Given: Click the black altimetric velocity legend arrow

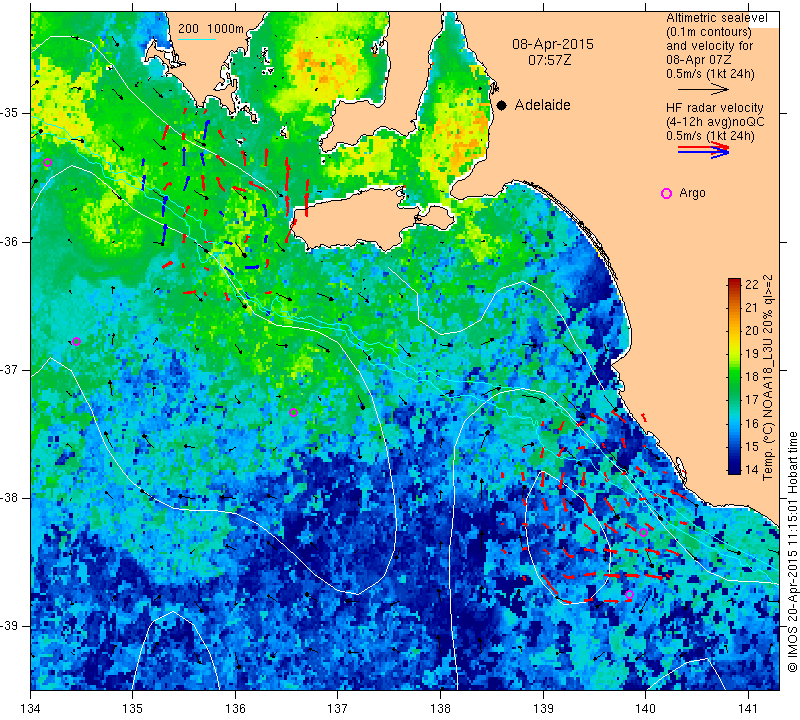Looking at the screenshot, I should pos(703,89).
